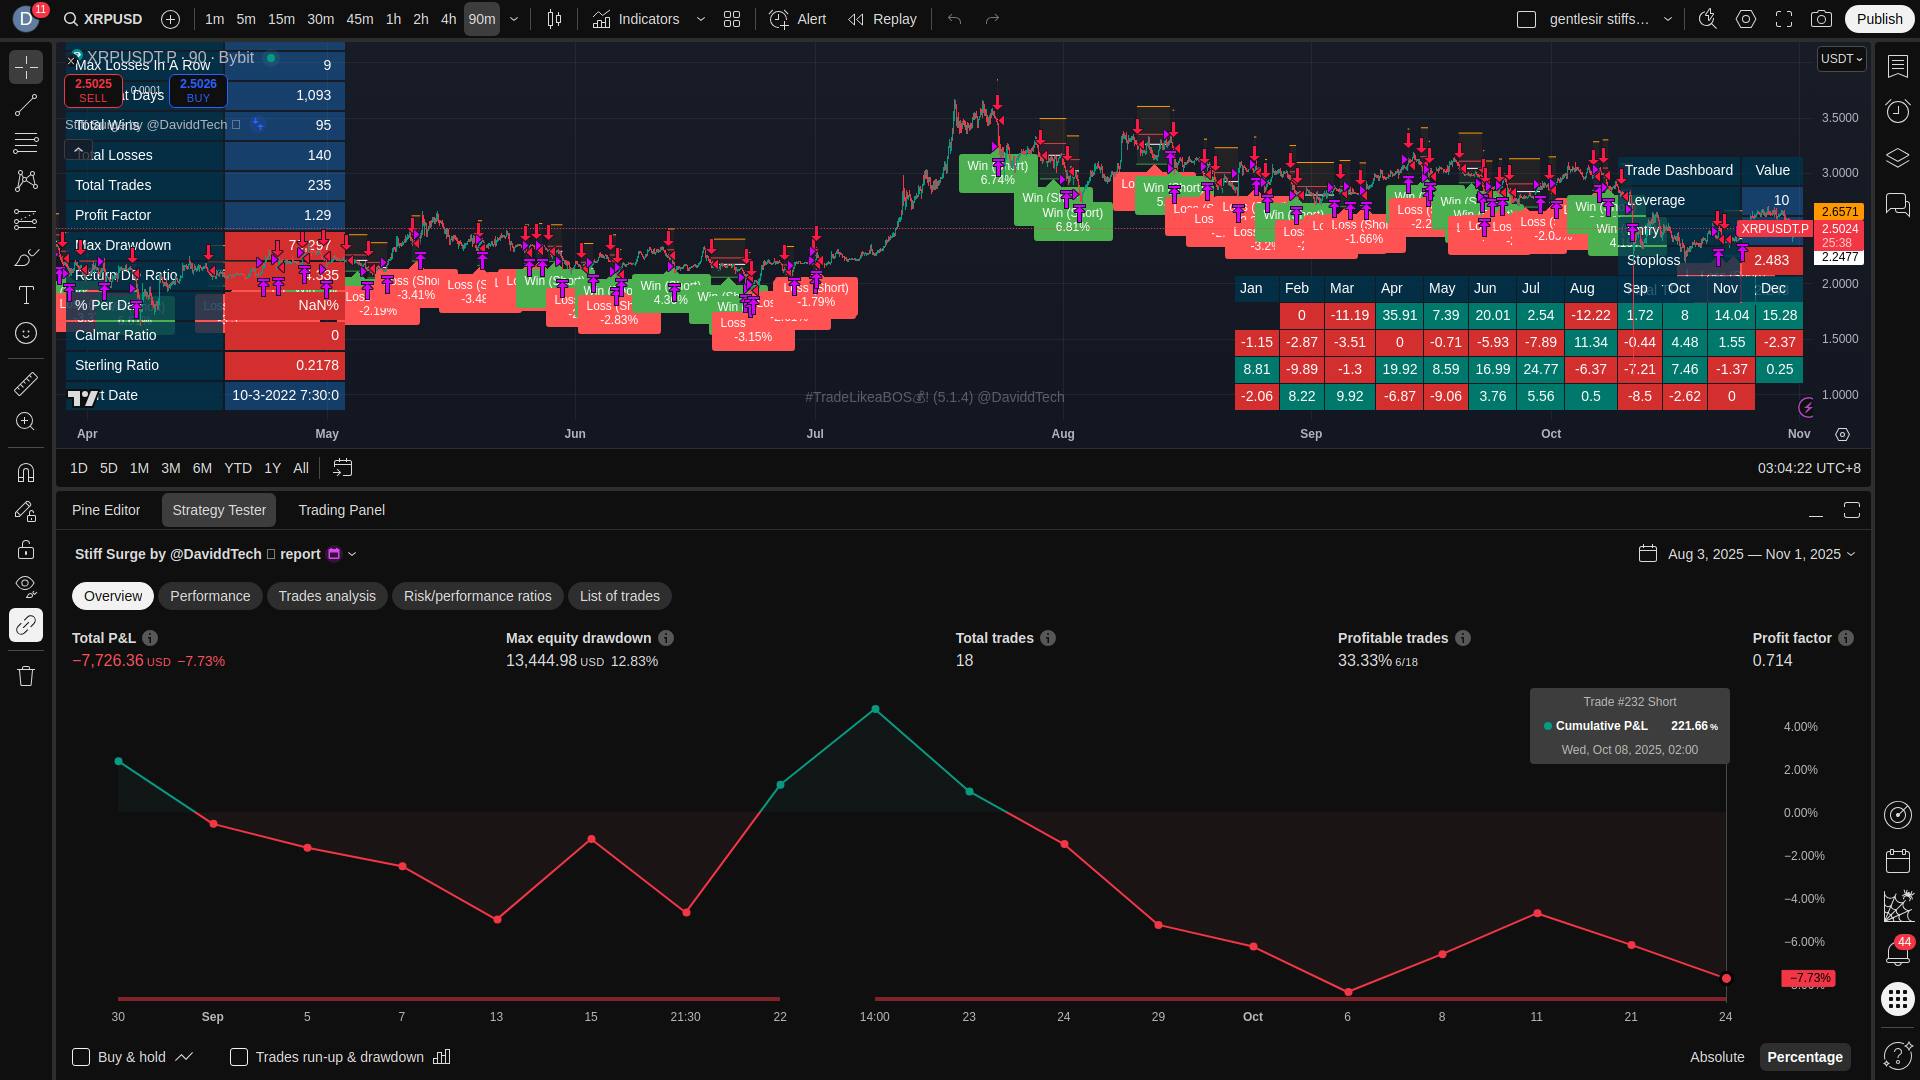This screenshot has height=1080, width=1920.
Task: Click the red 2.5025 SELL price button
Action: (x=93, y=90)
